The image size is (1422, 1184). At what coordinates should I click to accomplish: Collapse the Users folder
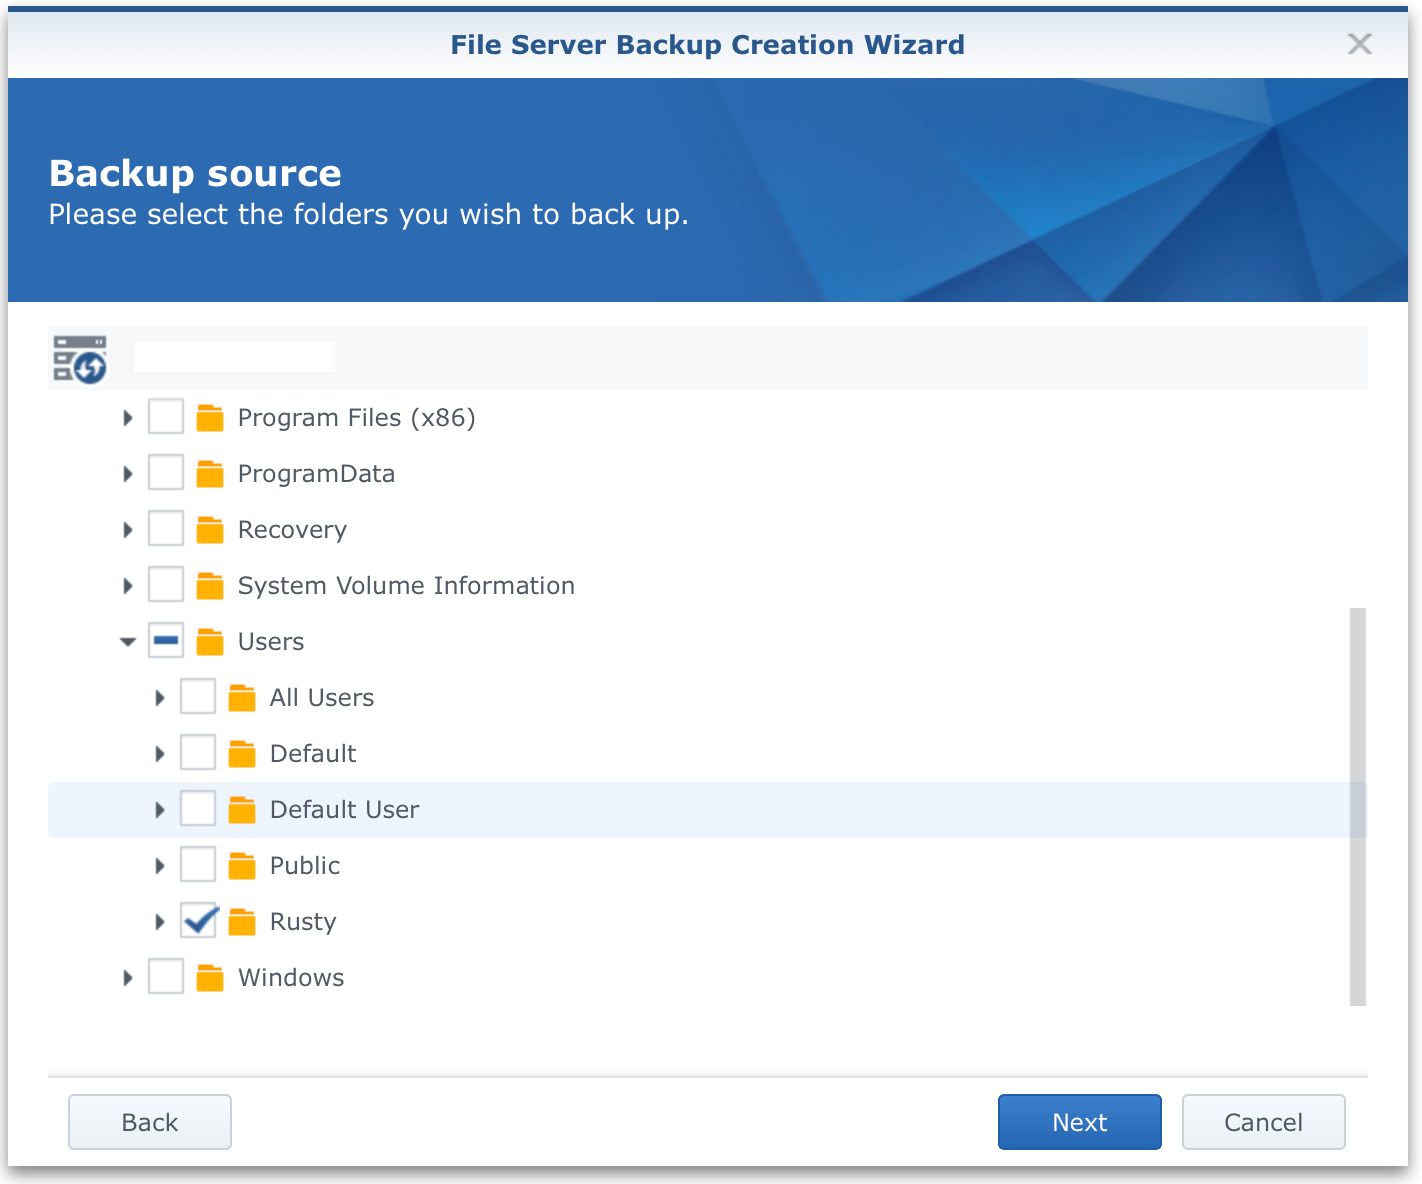pos(127,642)
